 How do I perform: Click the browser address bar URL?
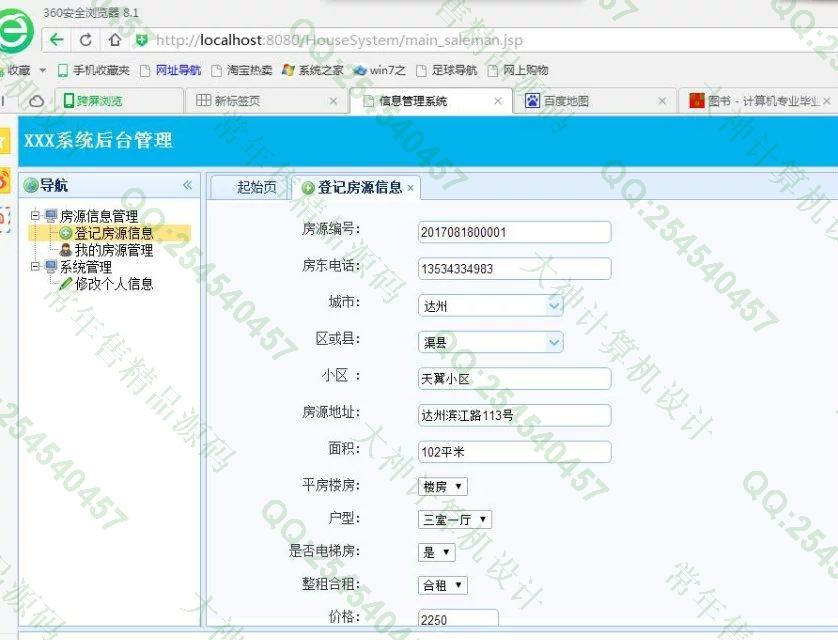(x=339, y=40)
